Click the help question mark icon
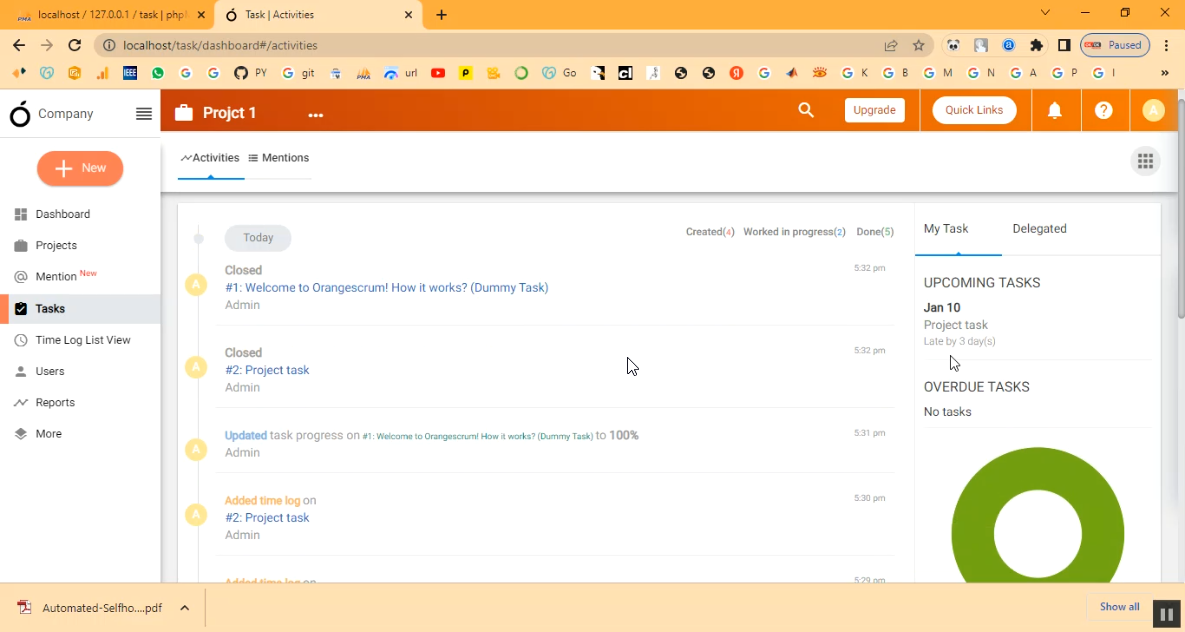This screenshot has width=1185, height=632. coord(1103,111)
